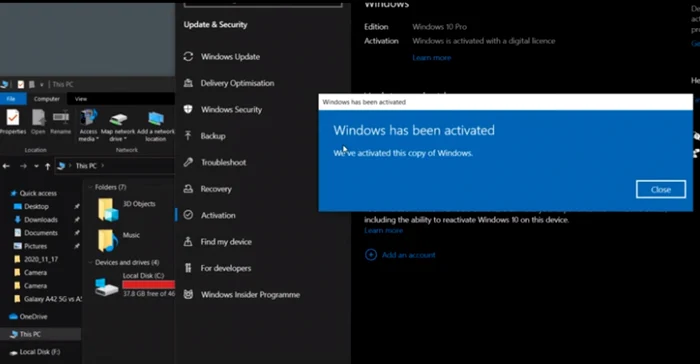Image resolution: width=700 pixels, height=364 pixels.
Task: Open Recovery settings page
Action: (x=216, y=189)
